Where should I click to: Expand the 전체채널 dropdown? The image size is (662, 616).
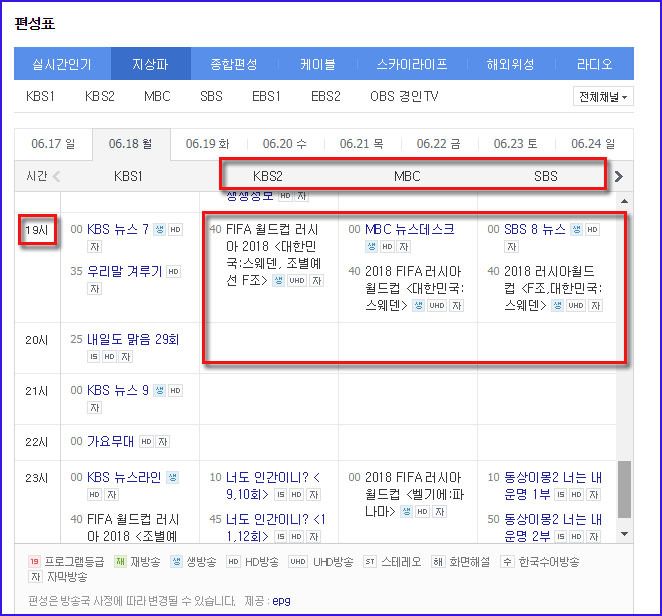tap(603, 97)
